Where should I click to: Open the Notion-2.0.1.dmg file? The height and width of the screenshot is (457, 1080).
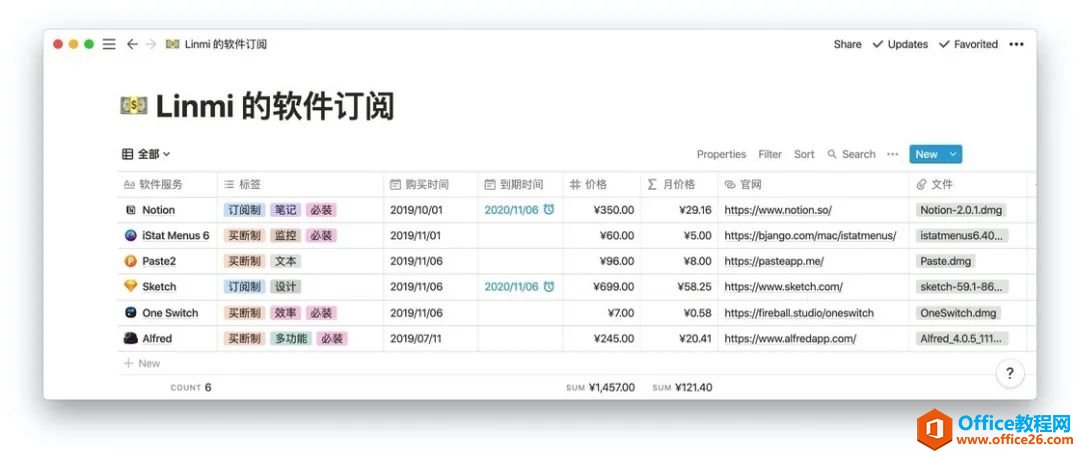(962, 210)
